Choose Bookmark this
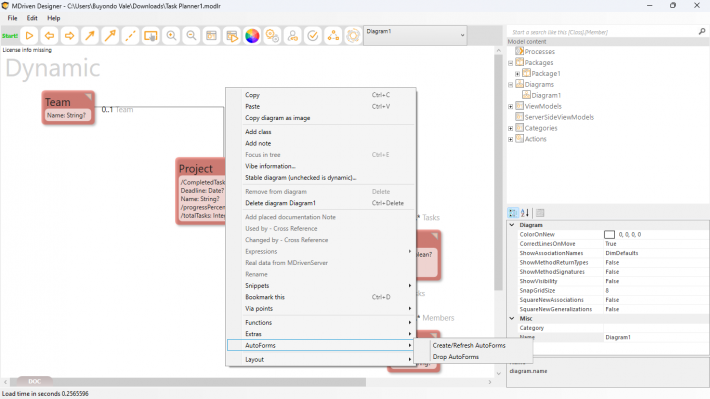 321,297
